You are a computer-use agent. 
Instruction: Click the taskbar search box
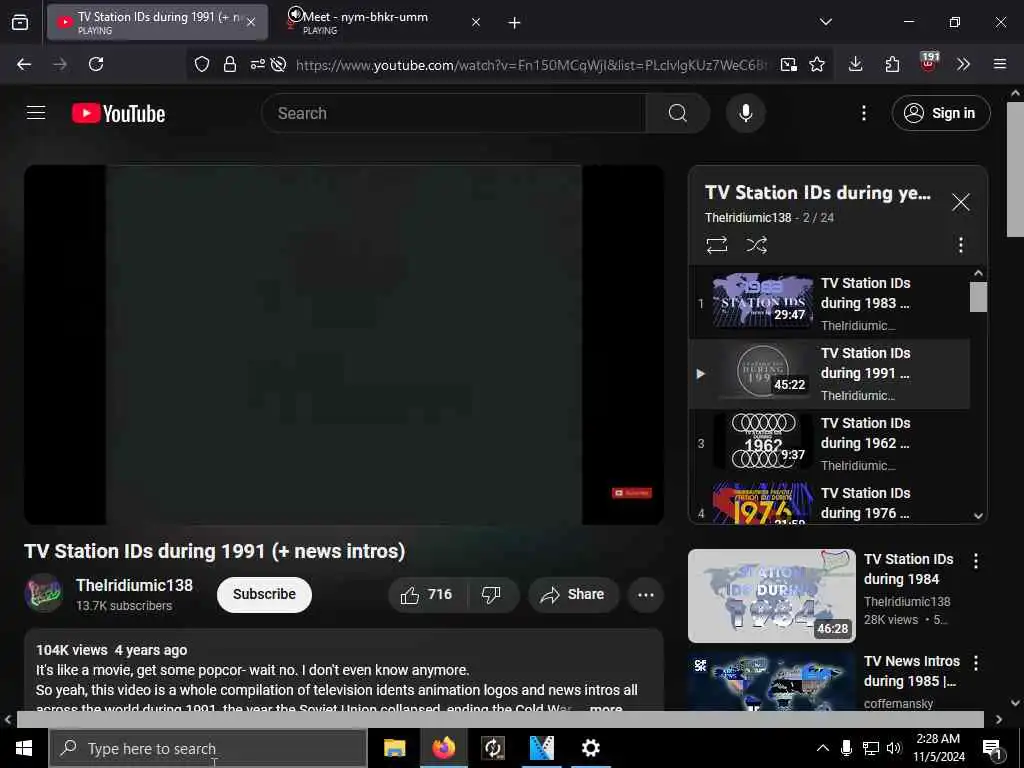tap(208, 748)
